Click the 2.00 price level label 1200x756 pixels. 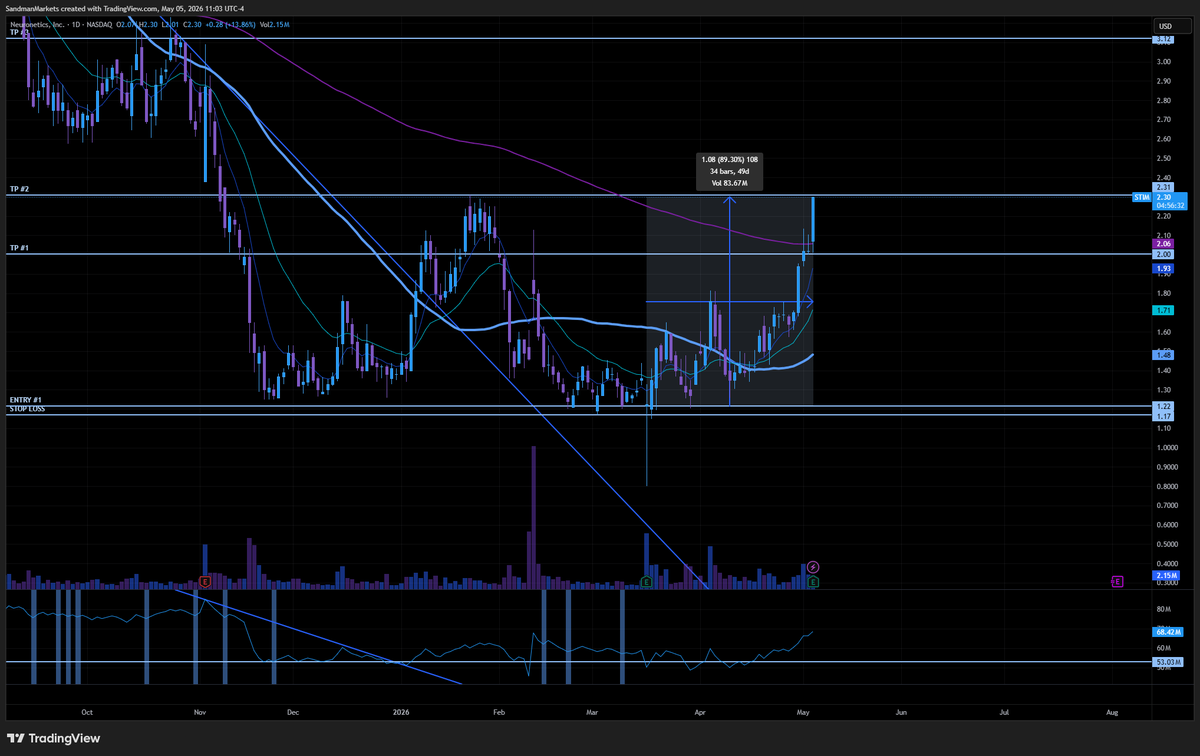click(x=1163, y=255)
